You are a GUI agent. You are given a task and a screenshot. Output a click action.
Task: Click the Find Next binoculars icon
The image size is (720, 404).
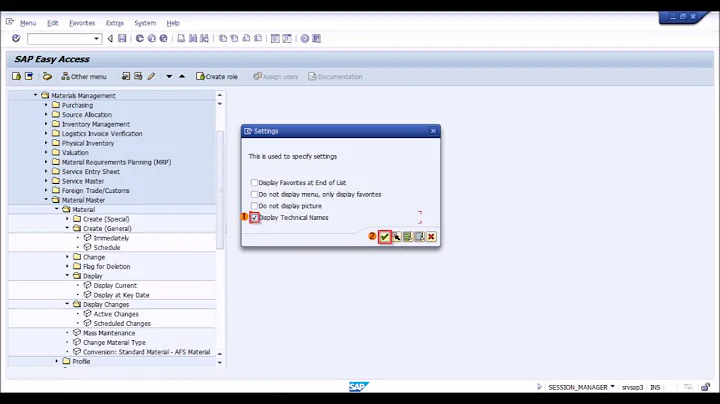click(x=204, y=39)
